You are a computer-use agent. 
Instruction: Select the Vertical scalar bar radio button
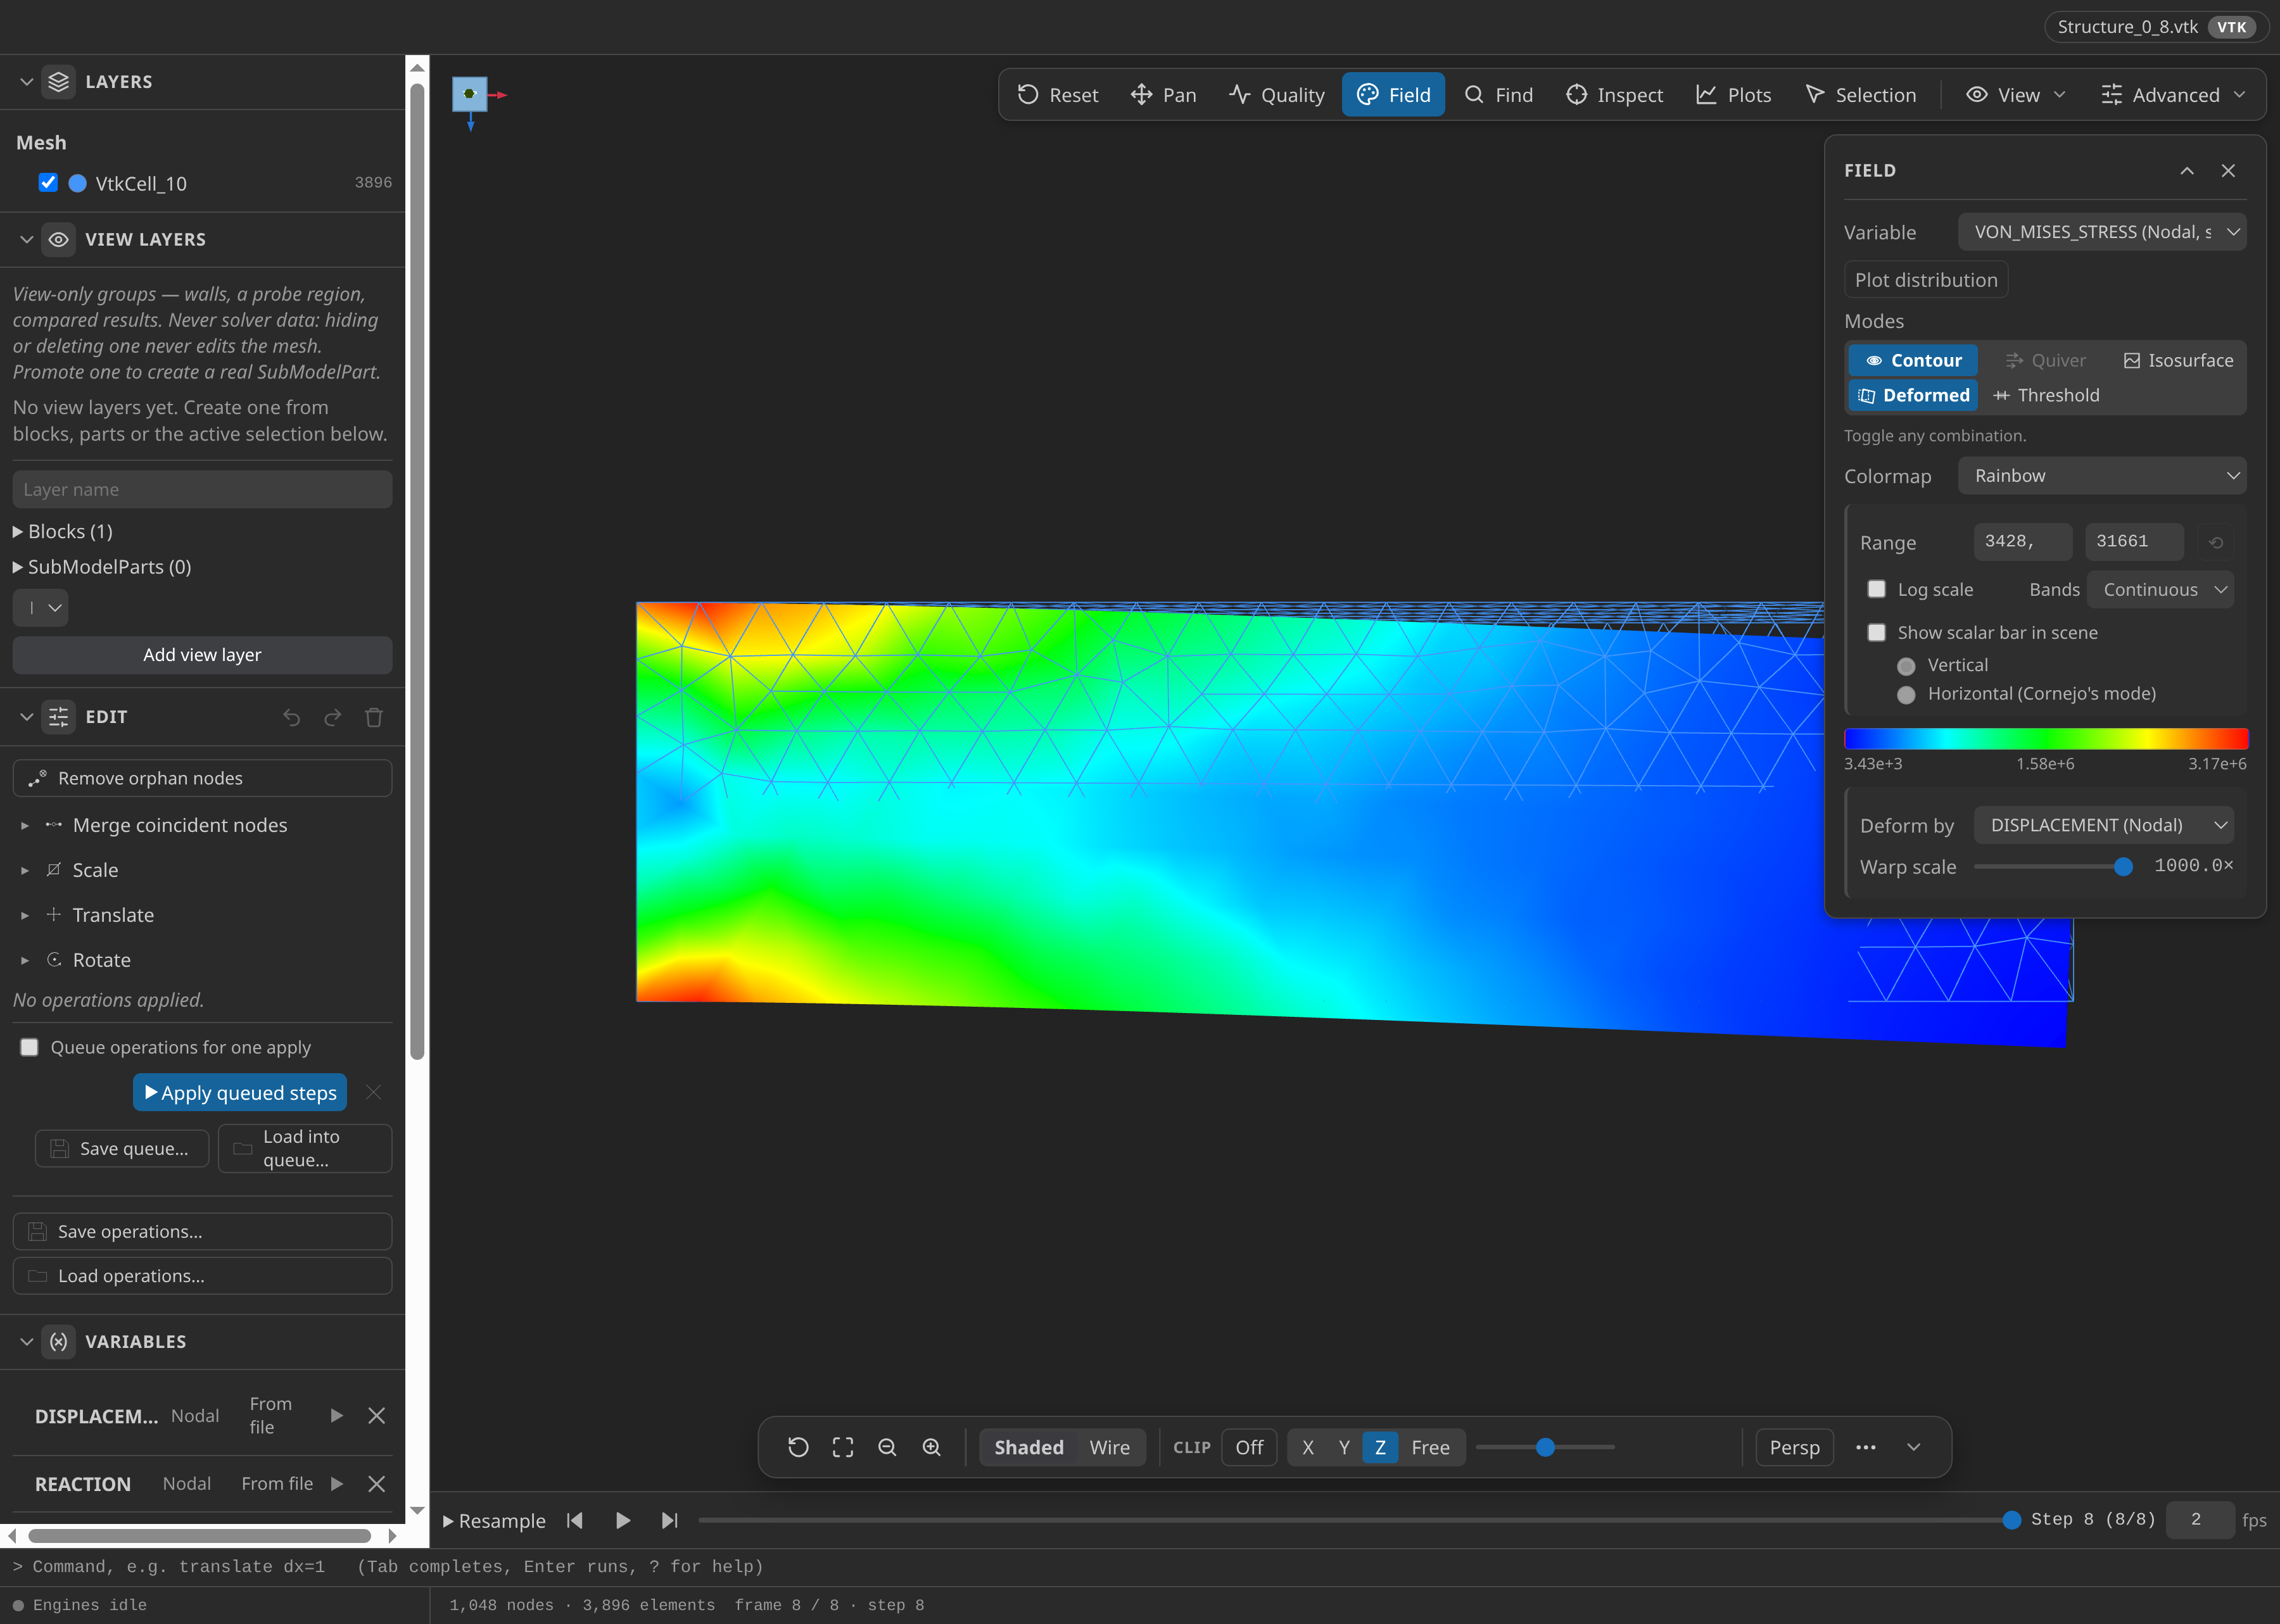click(1906, 666)
